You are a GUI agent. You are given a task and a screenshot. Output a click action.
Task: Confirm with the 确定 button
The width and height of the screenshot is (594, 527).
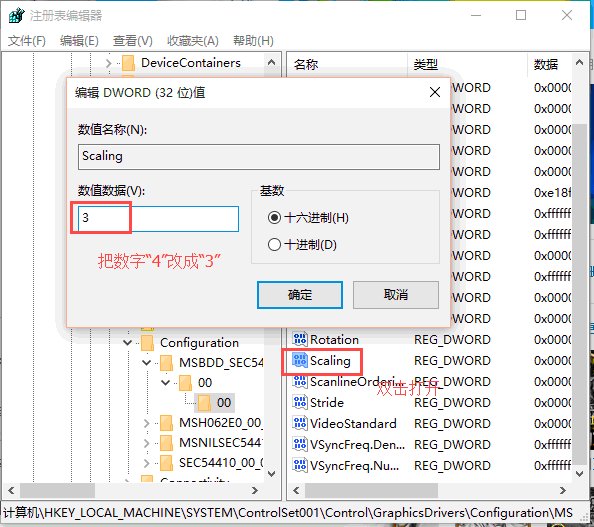point(300,295)
